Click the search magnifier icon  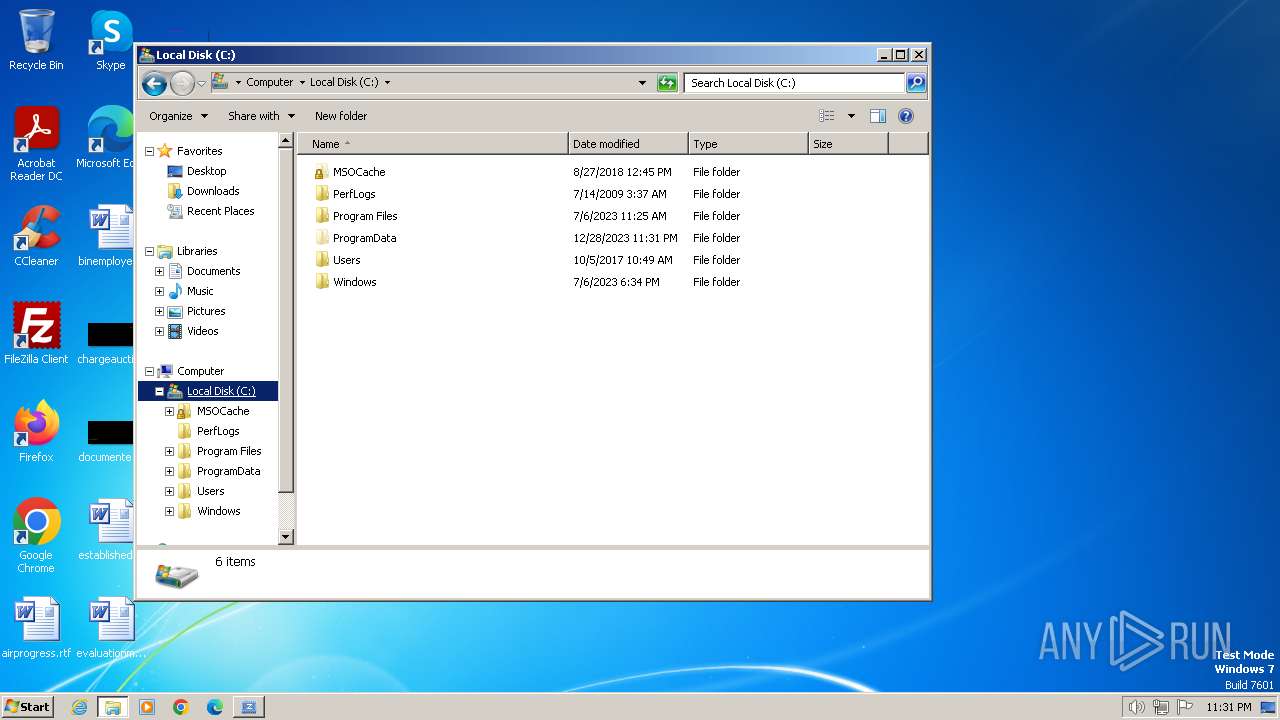(915, 83)
